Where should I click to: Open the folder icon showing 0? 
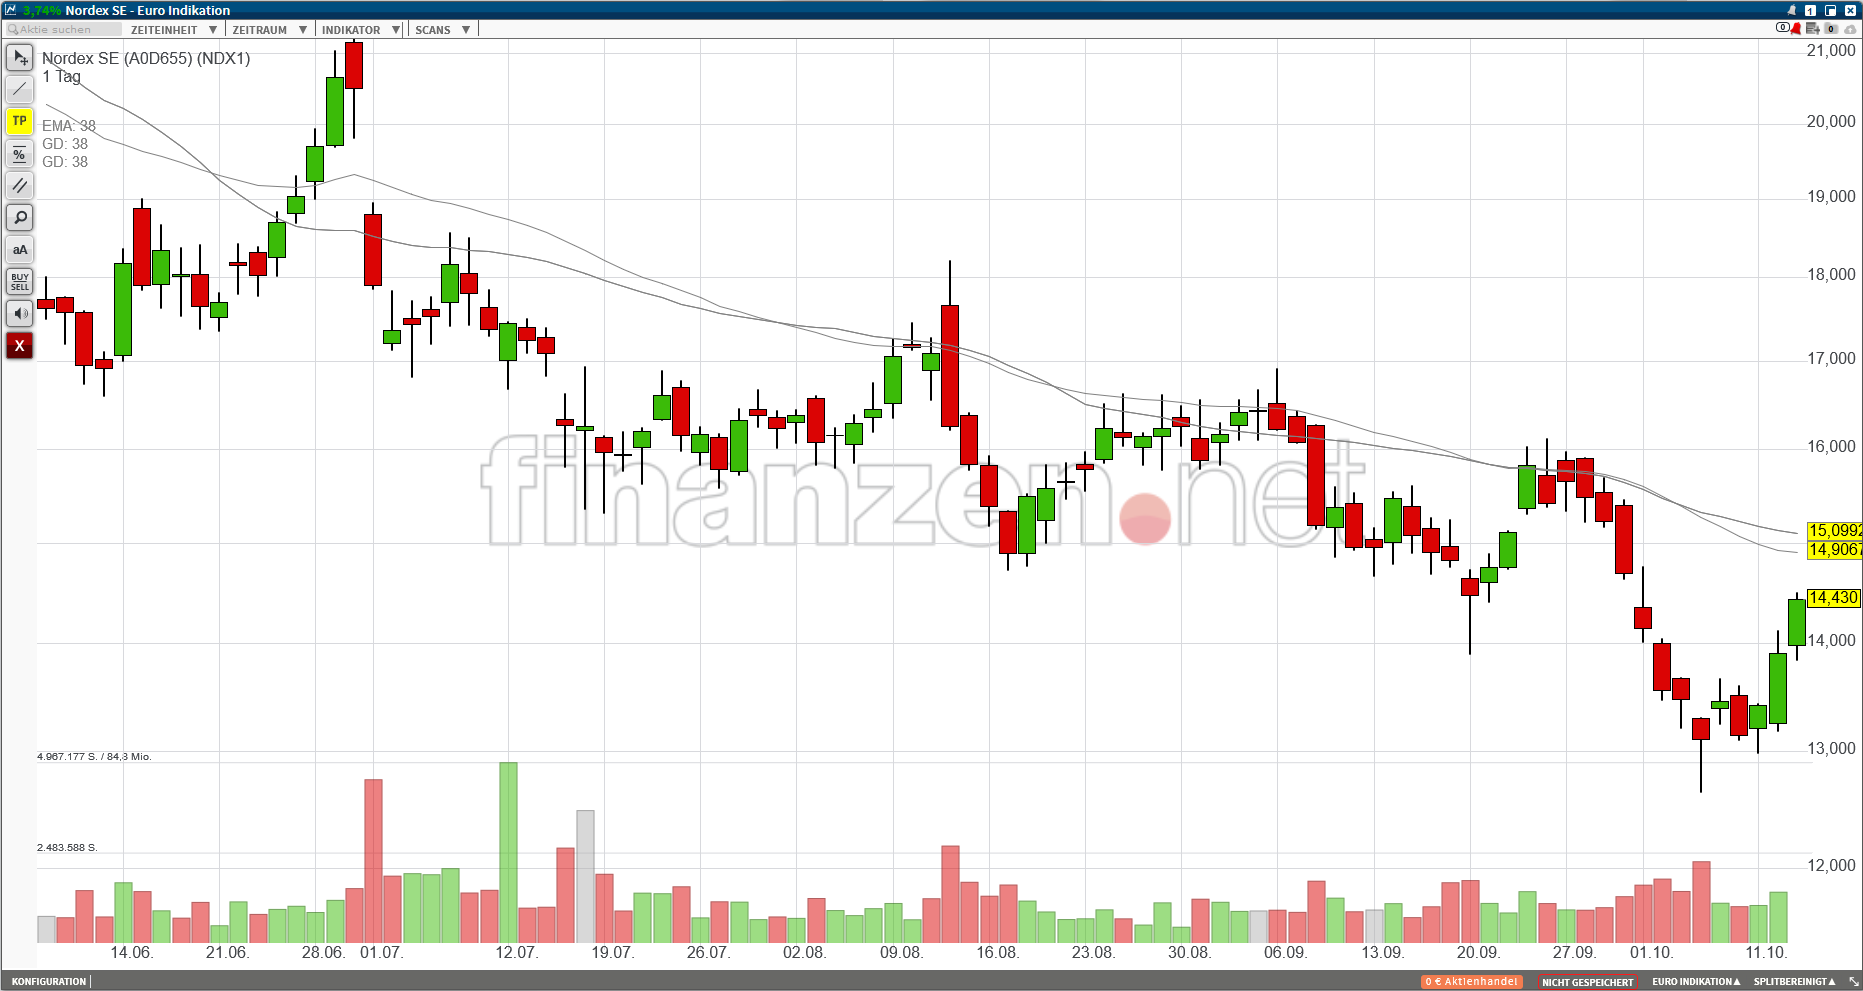[1830, 29]
